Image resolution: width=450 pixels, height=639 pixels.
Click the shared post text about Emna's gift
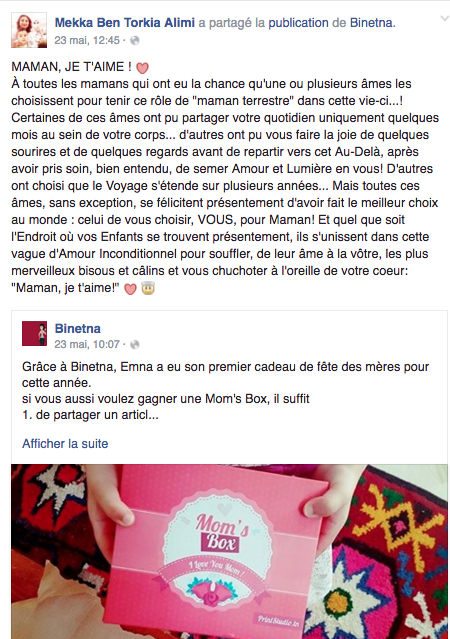point(225,390)
